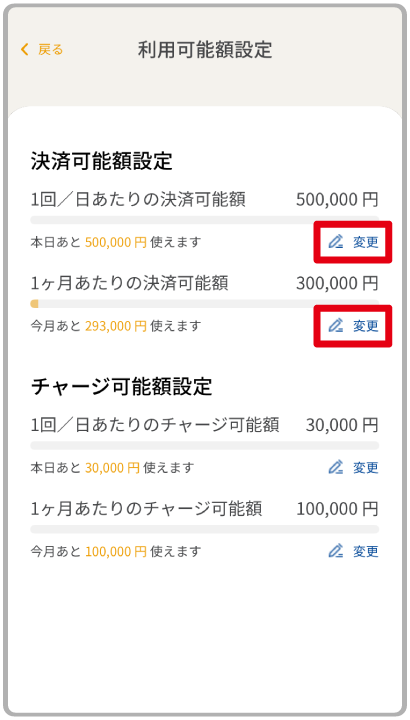410x720 pixels.
Task: Click the 決済可能額設定 section heading
Action: (x=102, y=161)
